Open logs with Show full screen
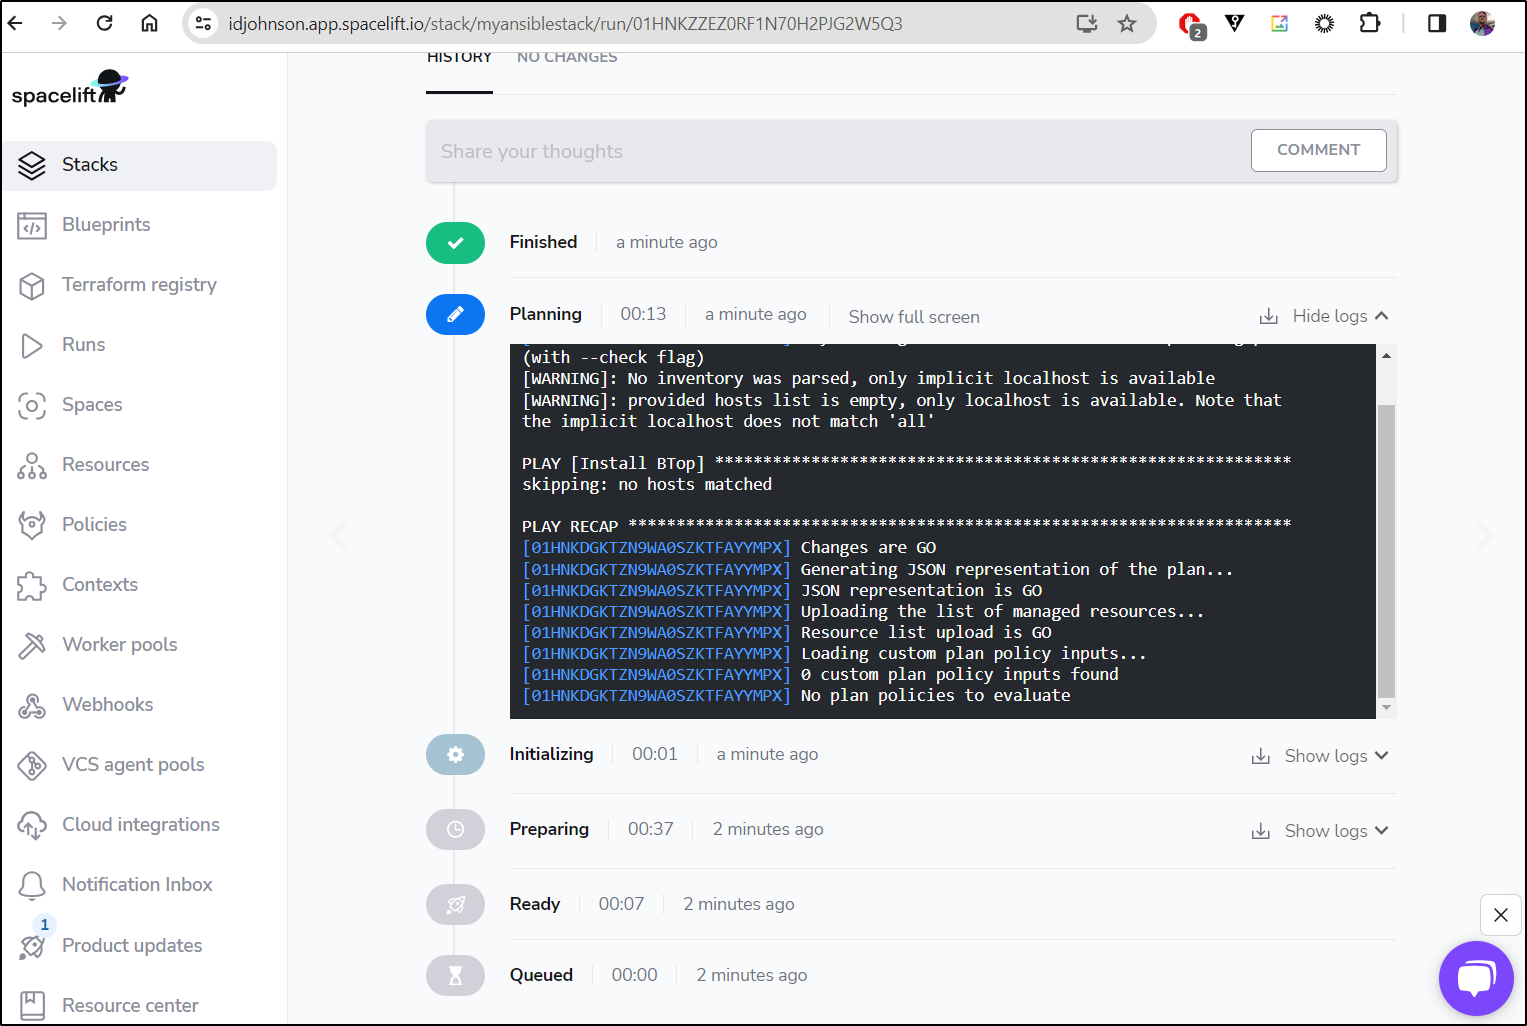This screenshot has height=1026, width=1527. tap(914, 317)
